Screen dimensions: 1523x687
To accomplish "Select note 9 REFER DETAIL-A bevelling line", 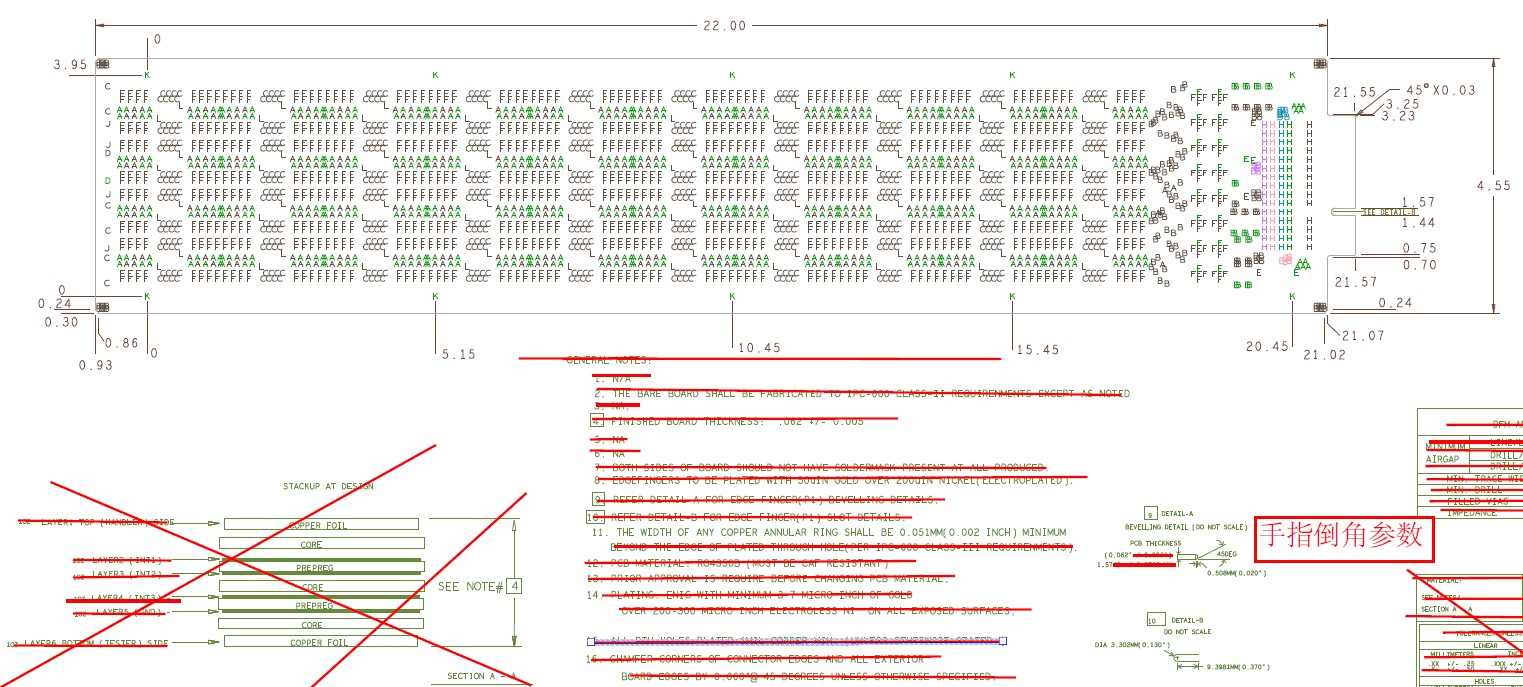I will click(x=763, y=499).
